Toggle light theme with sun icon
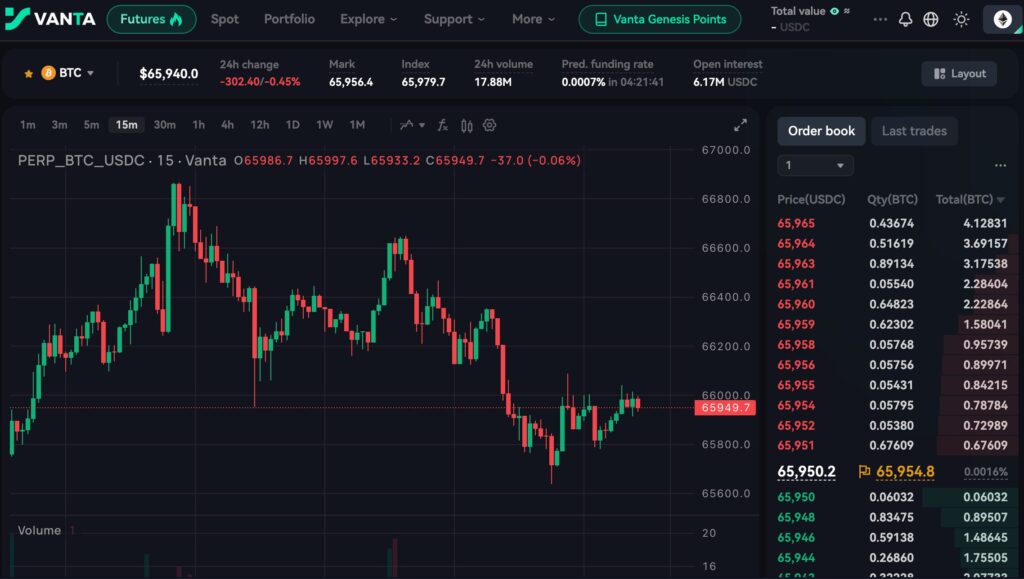Screen dimensions: 1024x579 (961, 20)
